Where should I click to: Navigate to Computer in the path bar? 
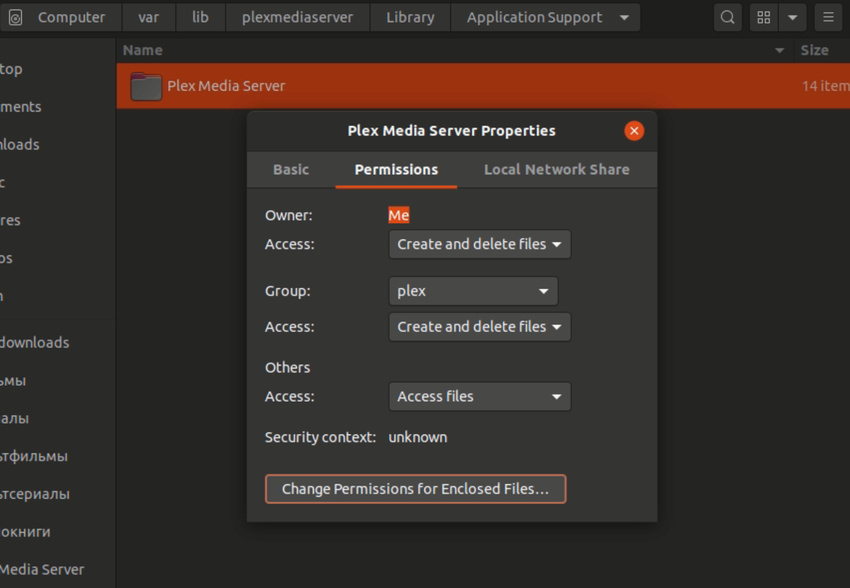coord(71,17)
